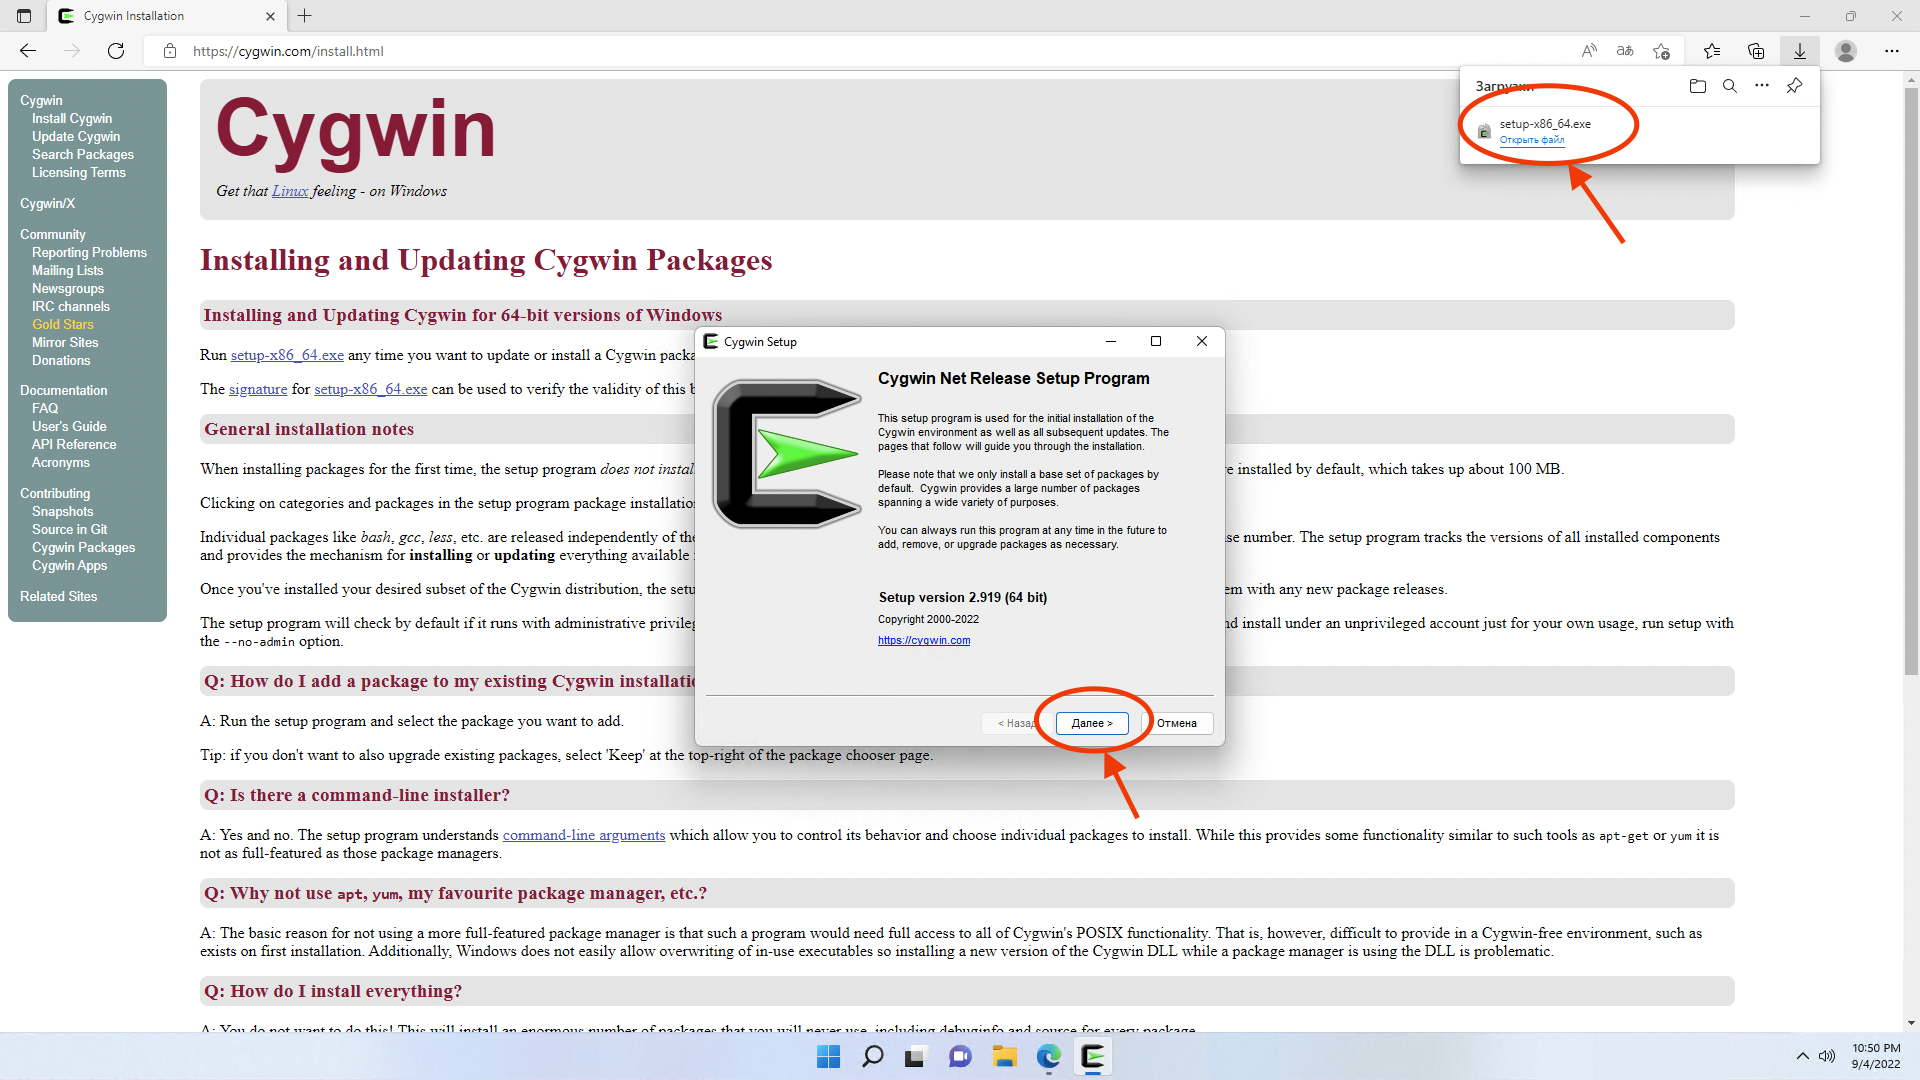Open the Settings and more menu
Image resolution: width=1920 pixels, height=1080 pixels.
tap(1892, 51)
